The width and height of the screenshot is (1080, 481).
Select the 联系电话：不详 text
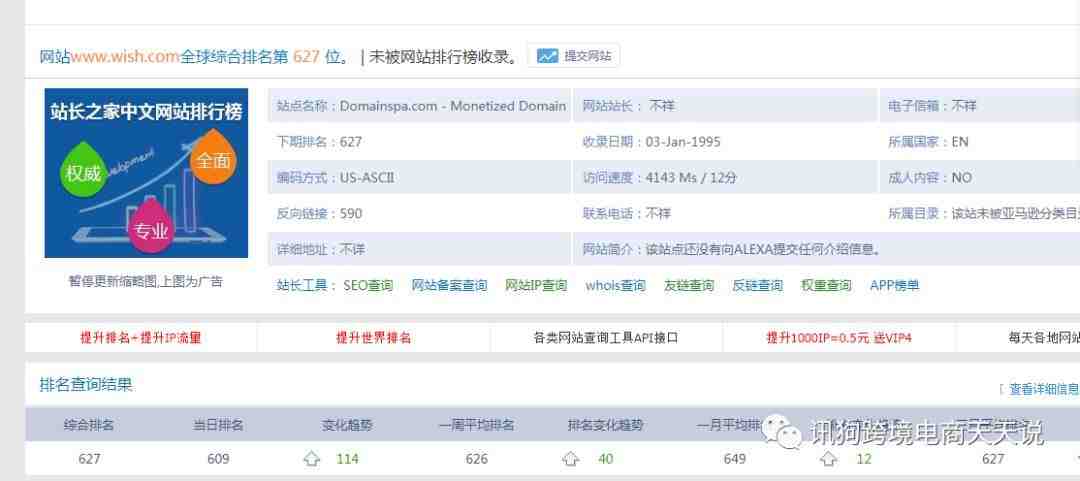[626, 214]
